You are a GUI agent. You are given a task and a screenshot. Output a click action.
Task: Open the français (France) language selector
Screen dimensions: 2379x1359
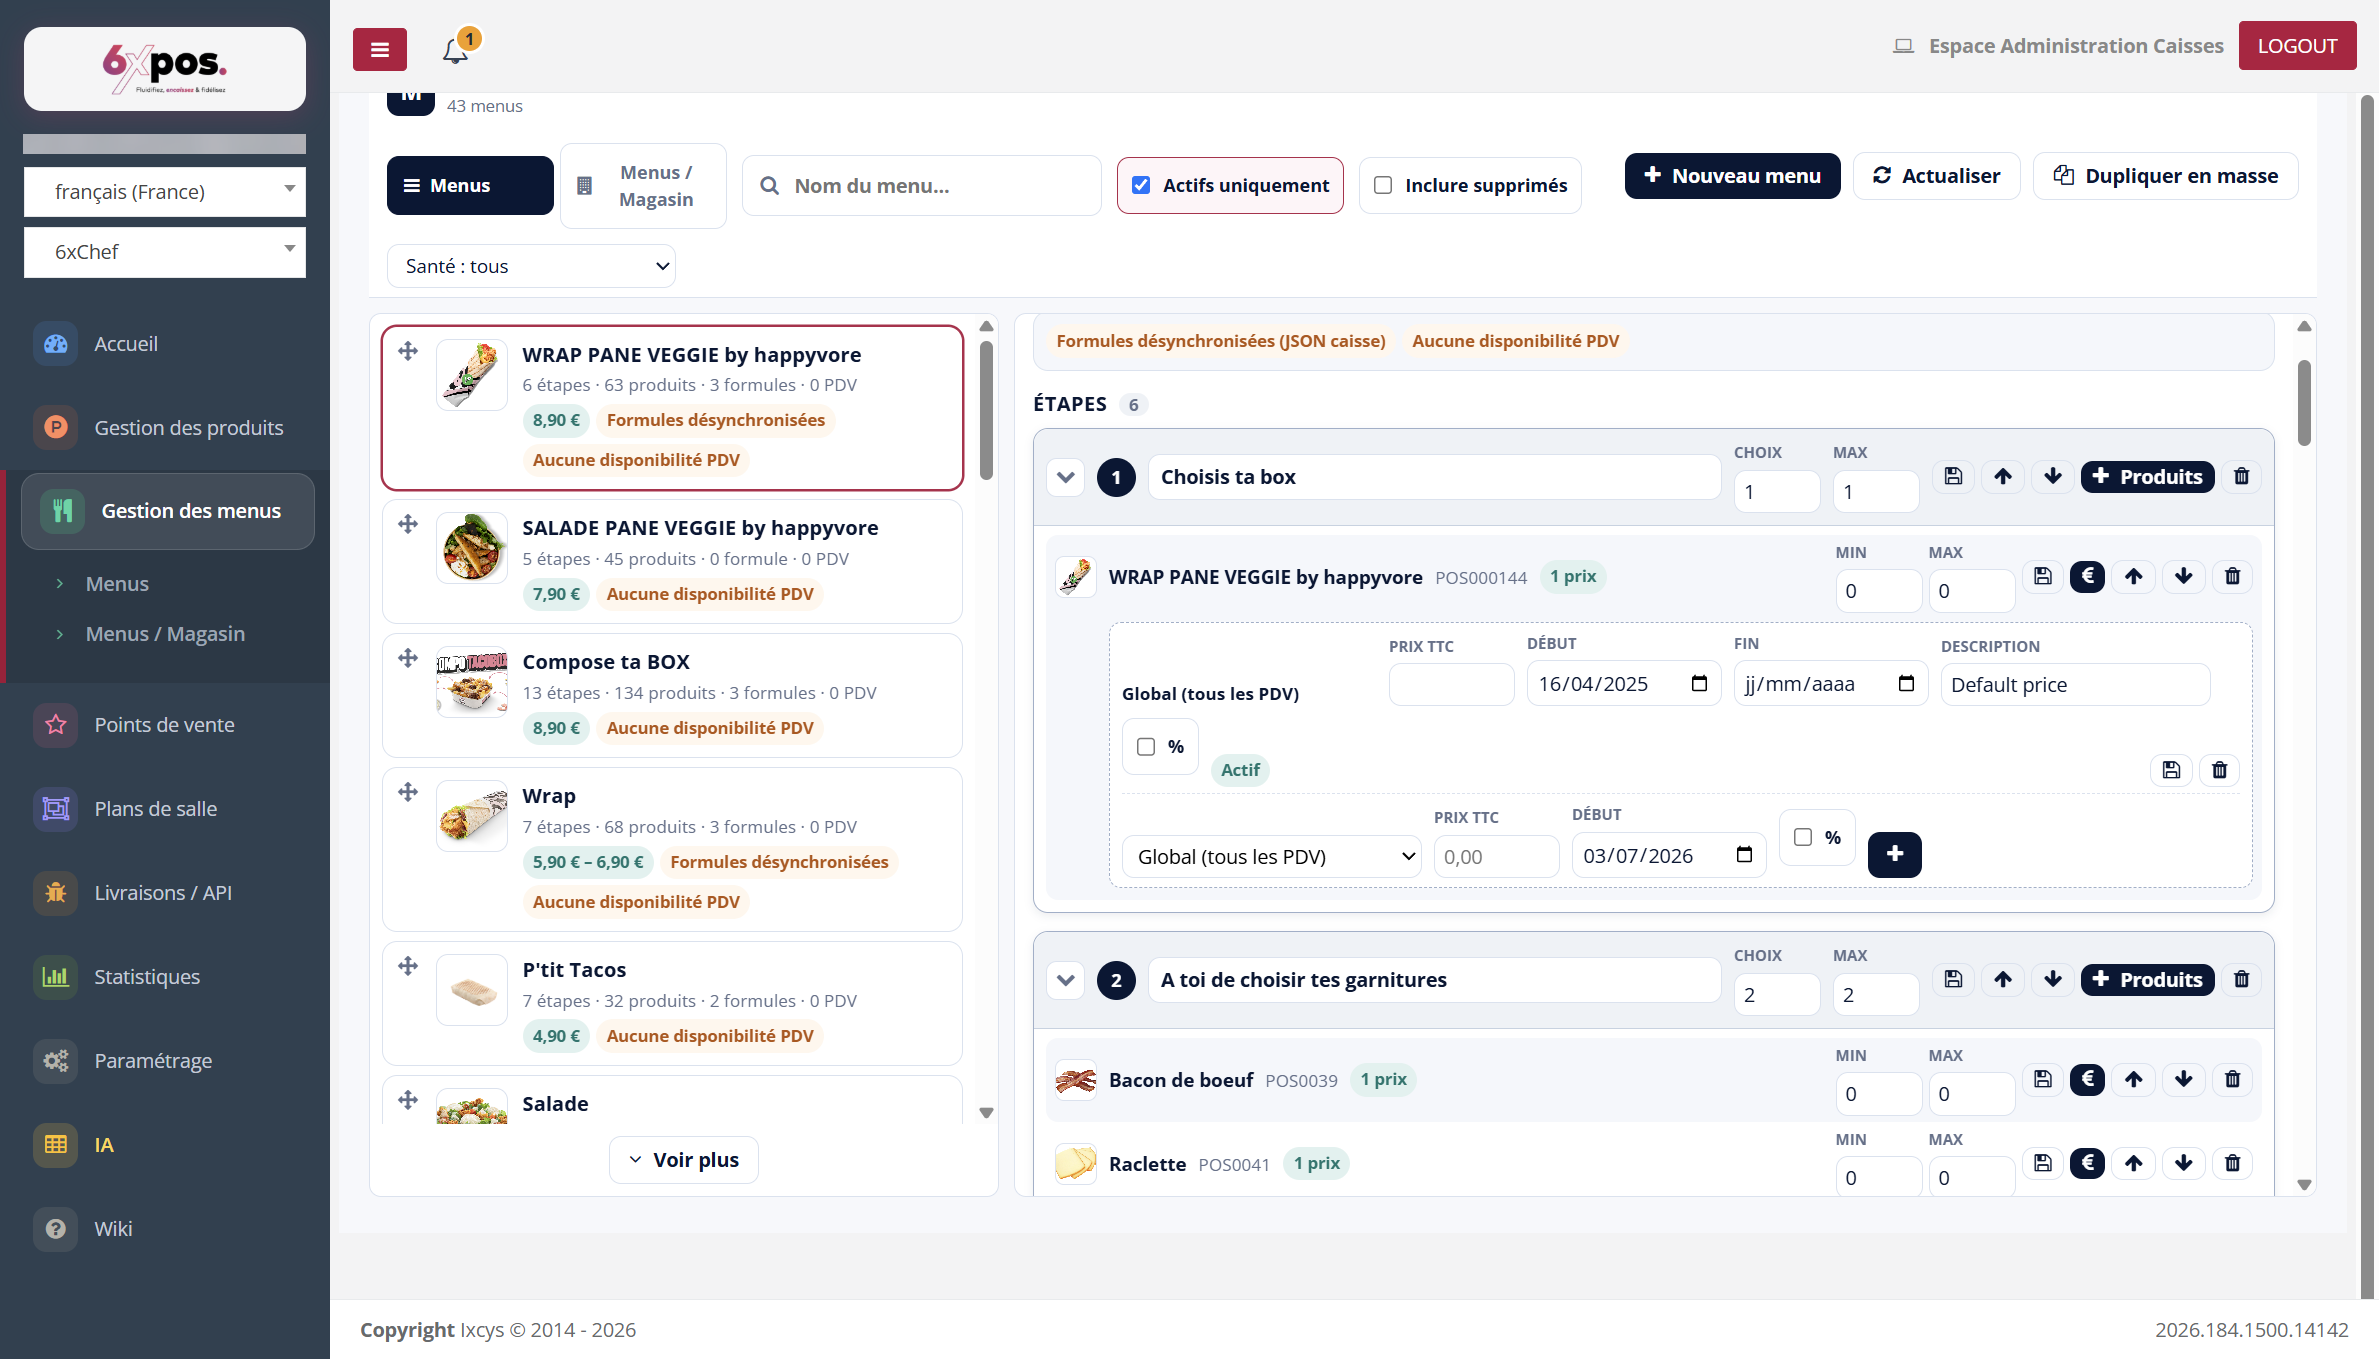[165, 191]
